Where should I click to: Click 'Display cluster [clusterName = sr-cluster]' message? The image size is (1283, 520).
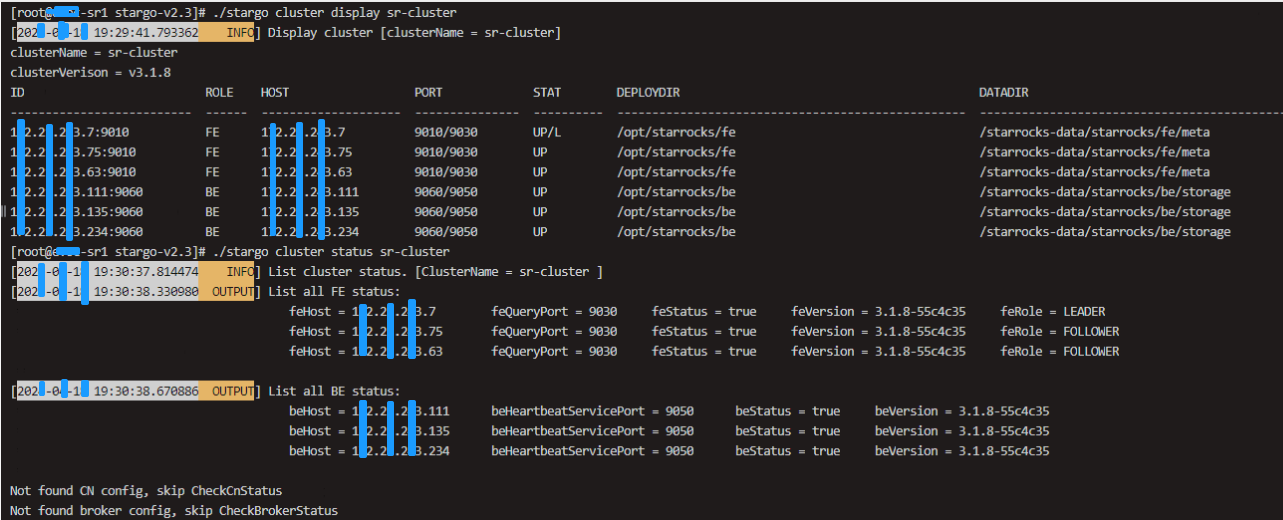[415, 33]
